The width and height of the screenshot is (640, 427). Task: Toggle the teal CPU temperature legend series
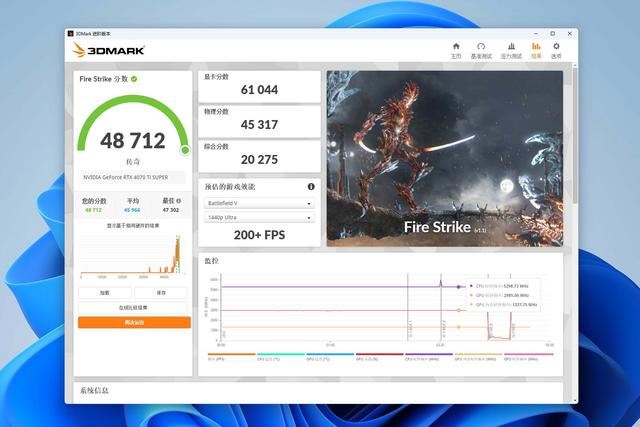(279, 355)
